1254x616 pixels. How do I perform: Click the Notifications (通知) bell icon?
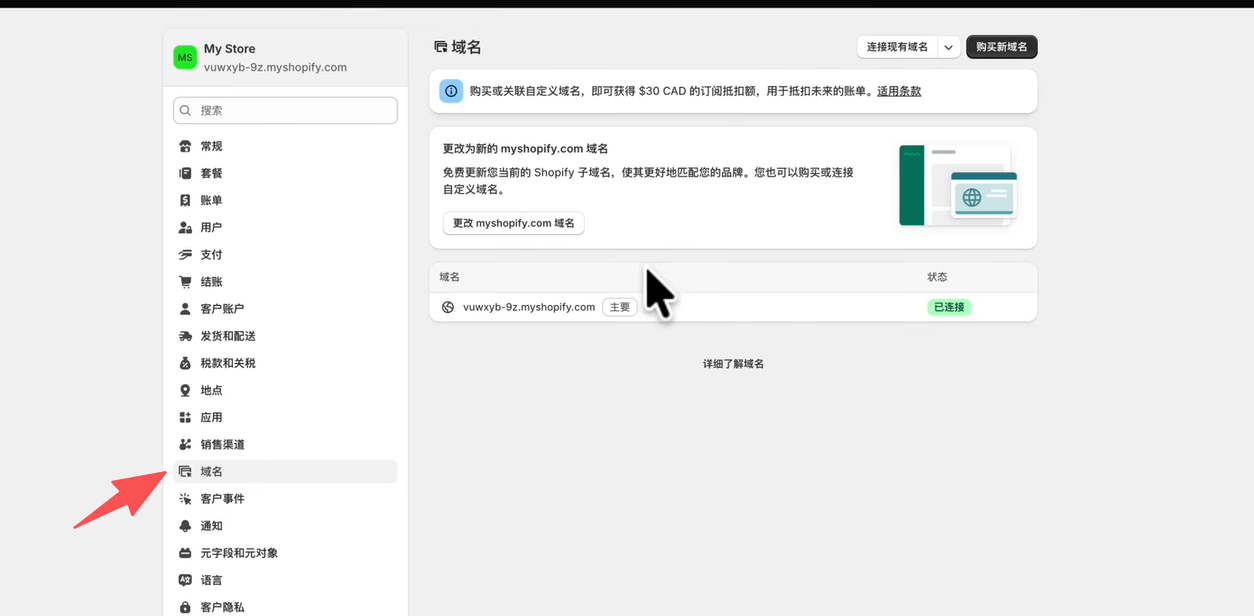point(185,526)
